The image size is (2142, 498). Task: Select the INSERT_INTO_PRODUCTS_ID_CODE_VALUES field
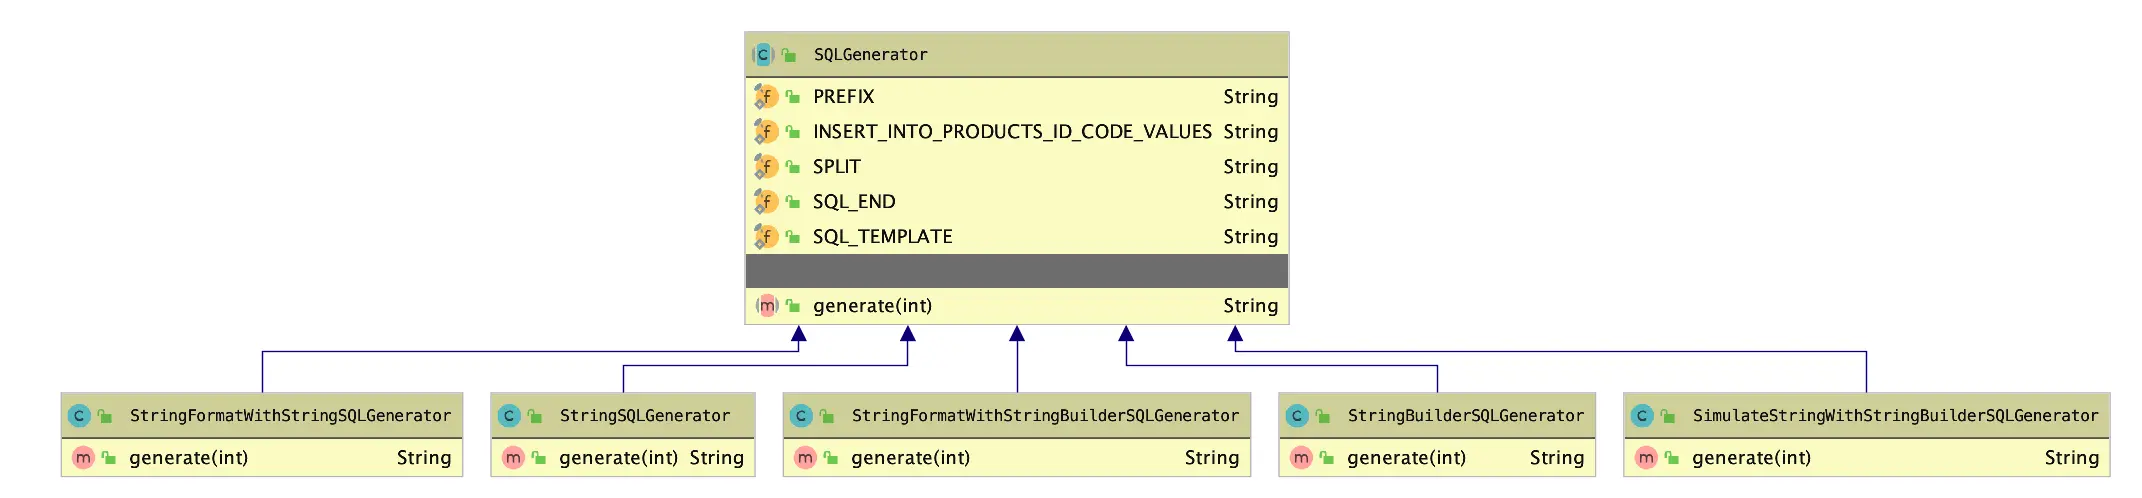point(1012,132)
